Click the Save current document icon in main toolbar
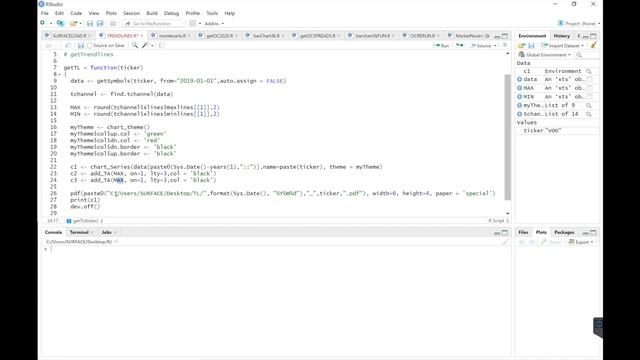640x360 pixels. [90, 23]
